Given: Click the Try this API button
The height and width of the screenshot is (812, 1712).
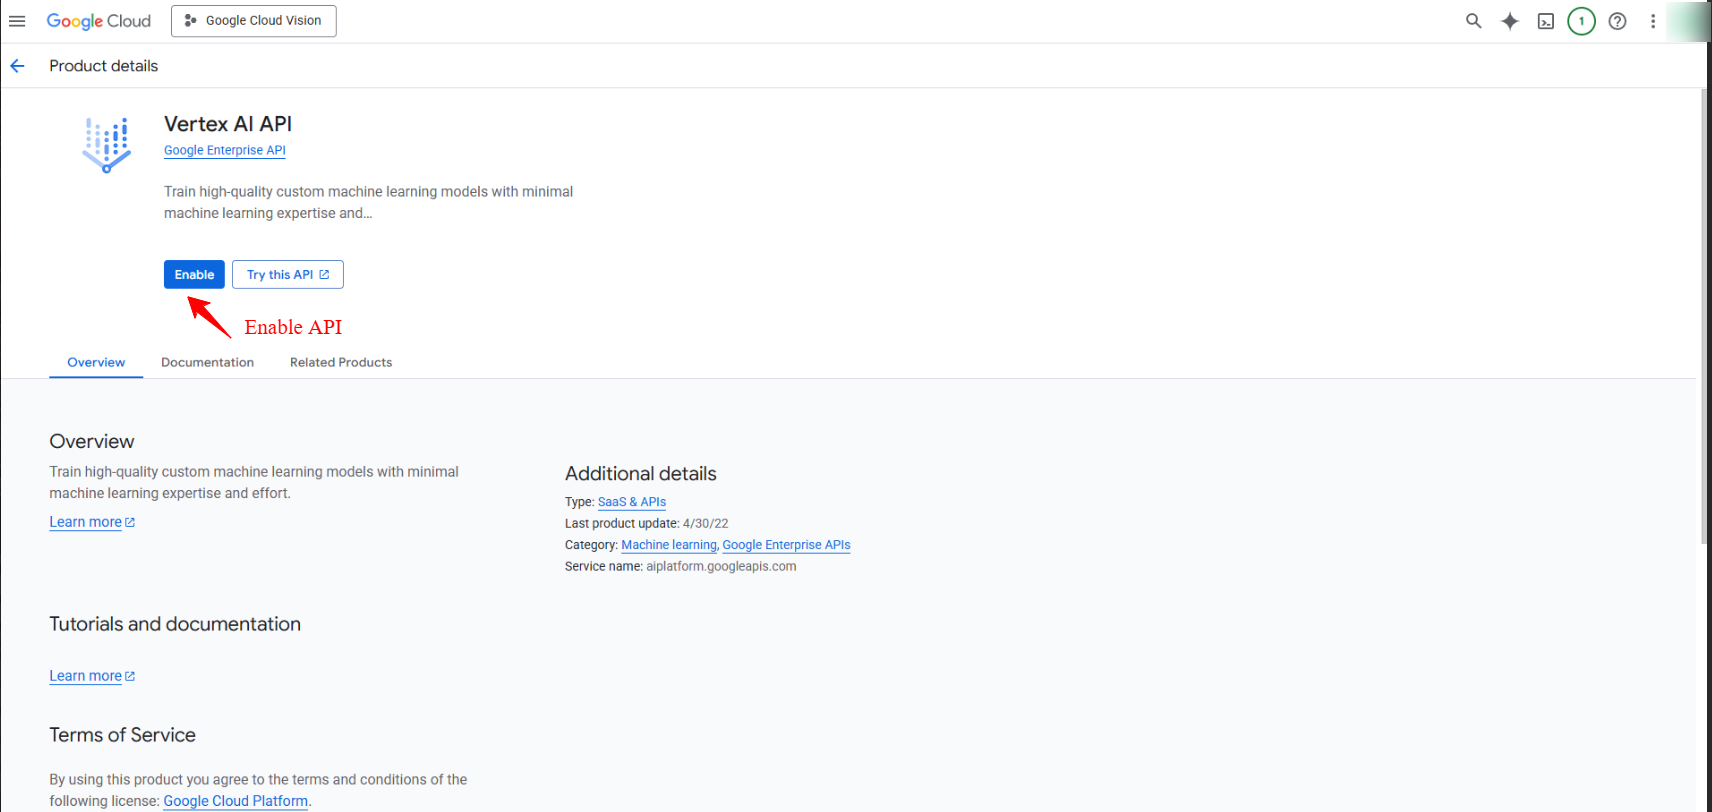Looking at the screenshot, I should [x=288, y=275].
